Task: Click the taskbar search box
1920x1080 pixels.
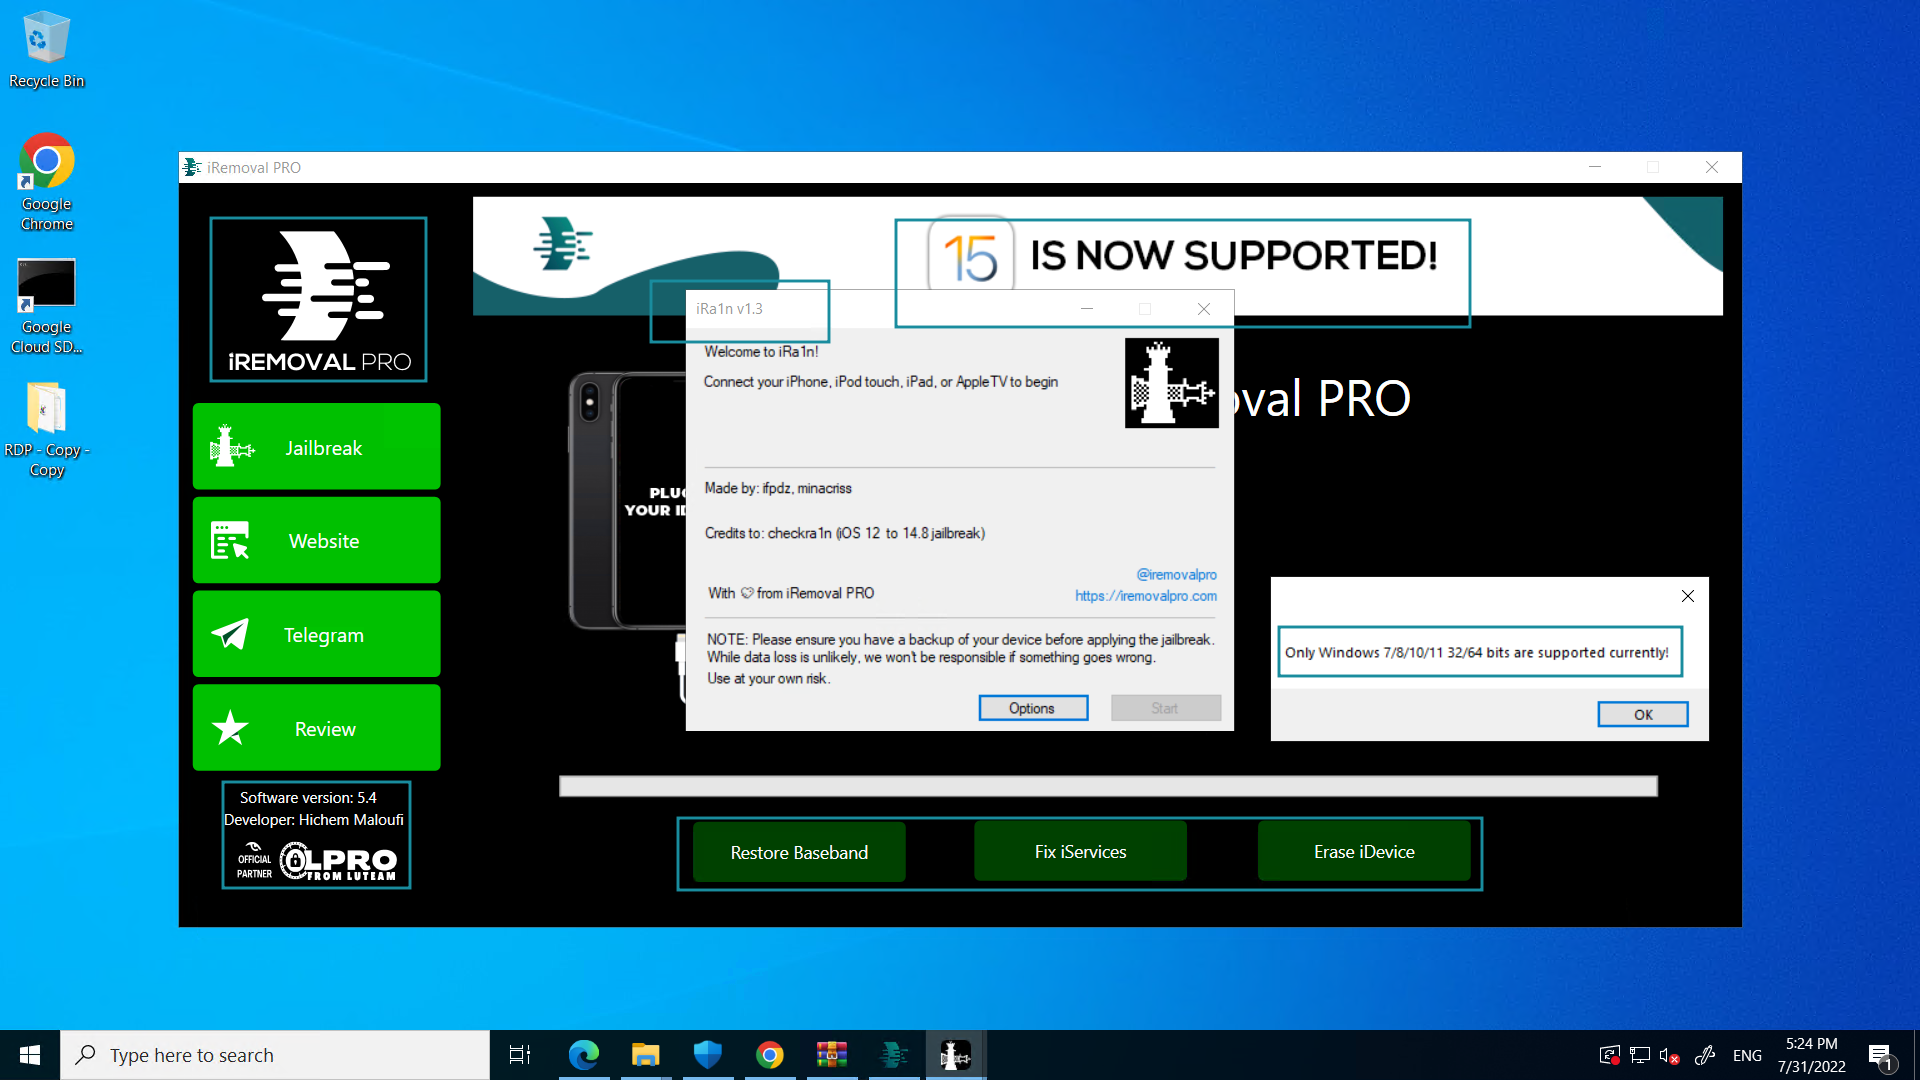Action: [275, 1055]
